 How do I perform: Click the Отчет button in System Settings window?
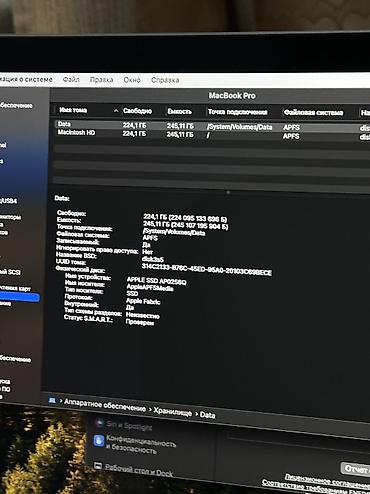point(355,469)
